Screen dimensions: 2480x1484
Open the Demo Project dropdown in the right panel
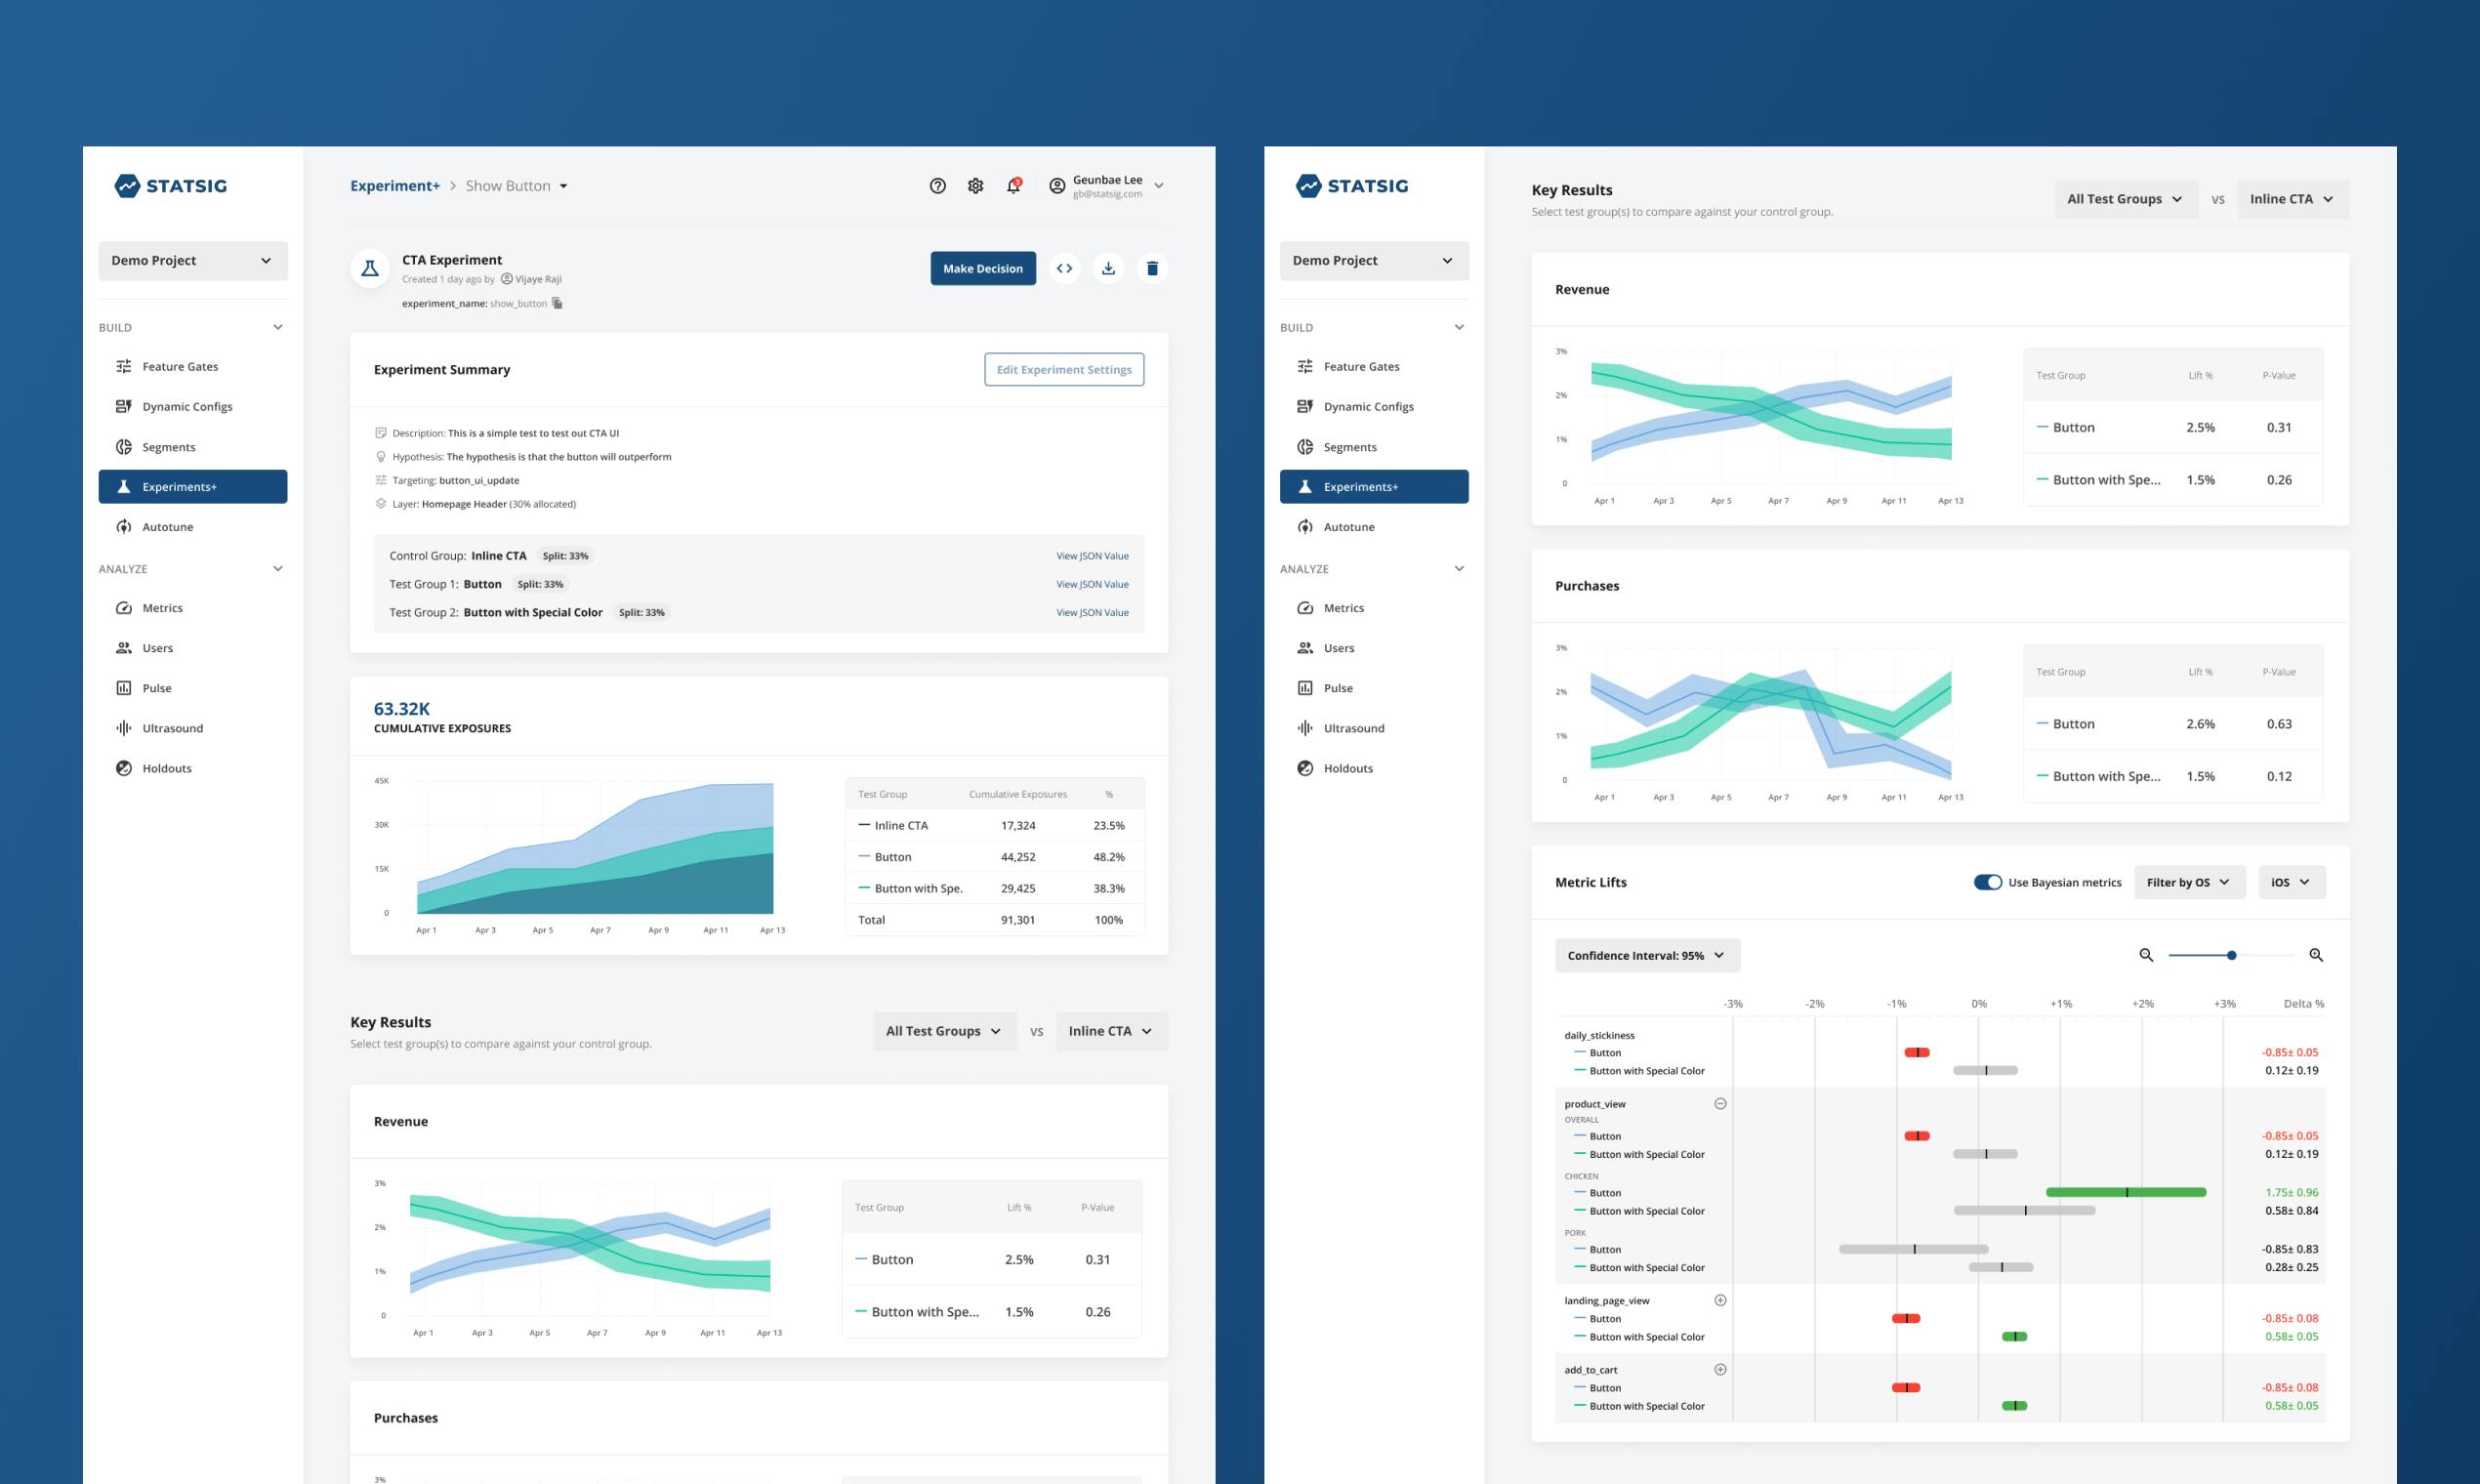pyautogui.click(x=1374, y=261)
